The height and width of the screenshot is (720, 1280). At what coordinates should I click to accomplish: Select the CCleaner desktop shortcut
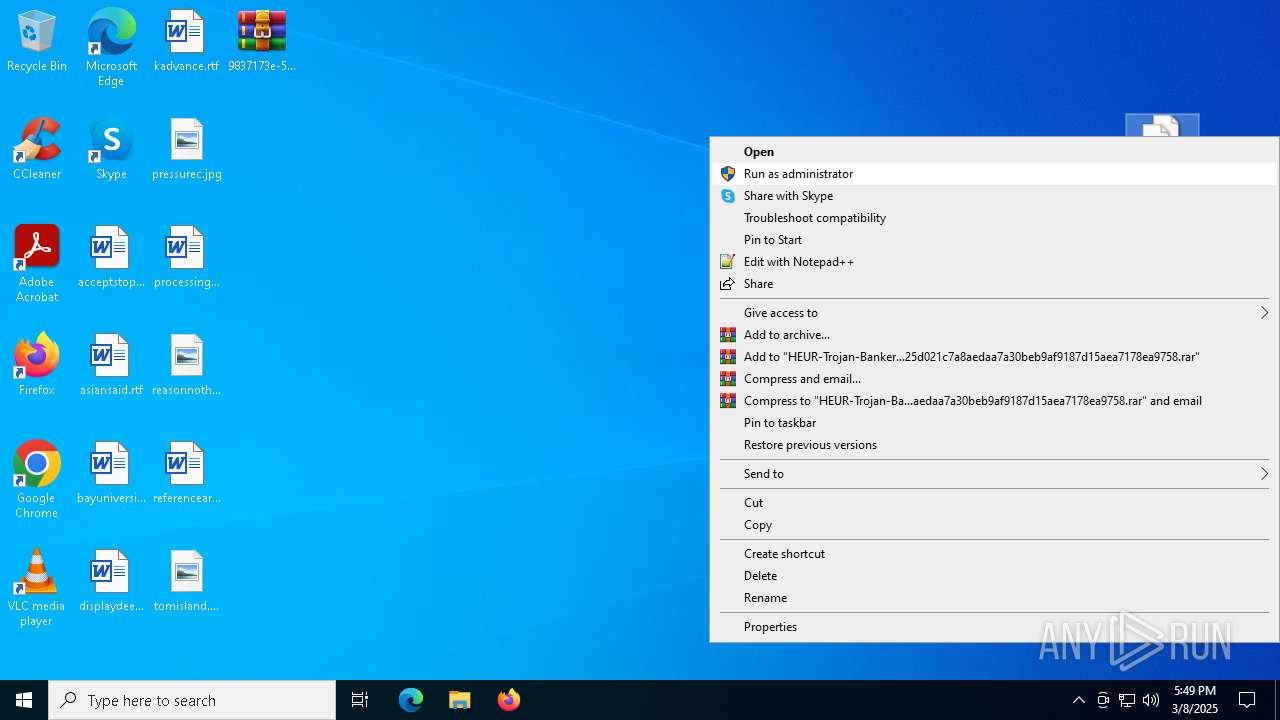coord(37,150)
